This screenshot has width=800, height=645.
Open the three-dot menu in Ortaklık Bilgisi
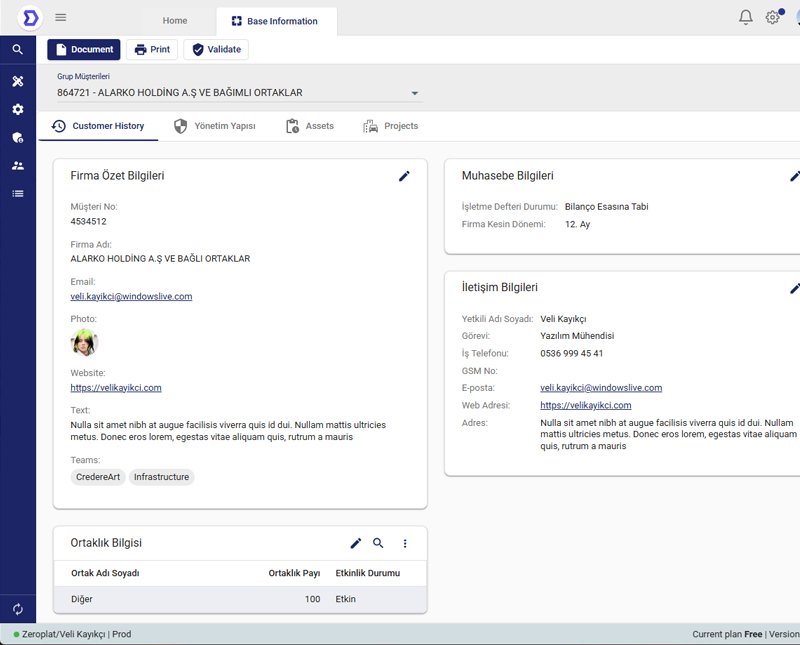(405, 543)
